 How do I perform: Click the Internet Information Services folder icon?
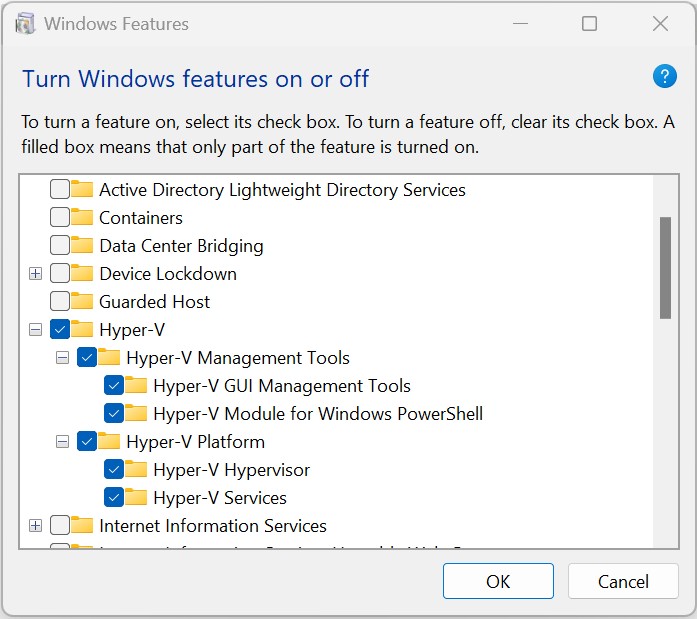[82, 526]
